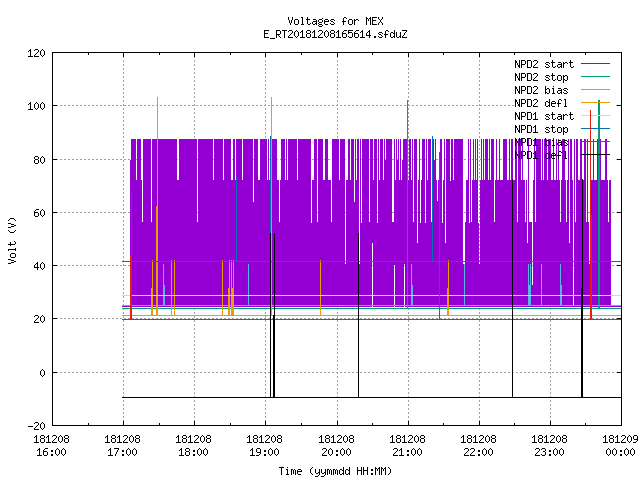The height and width of the screenshot is (480, 640).
Task: Select the E_RT20181208165614.sfduZ filename text
Action: pyautogui.click(x=335, y=34)
